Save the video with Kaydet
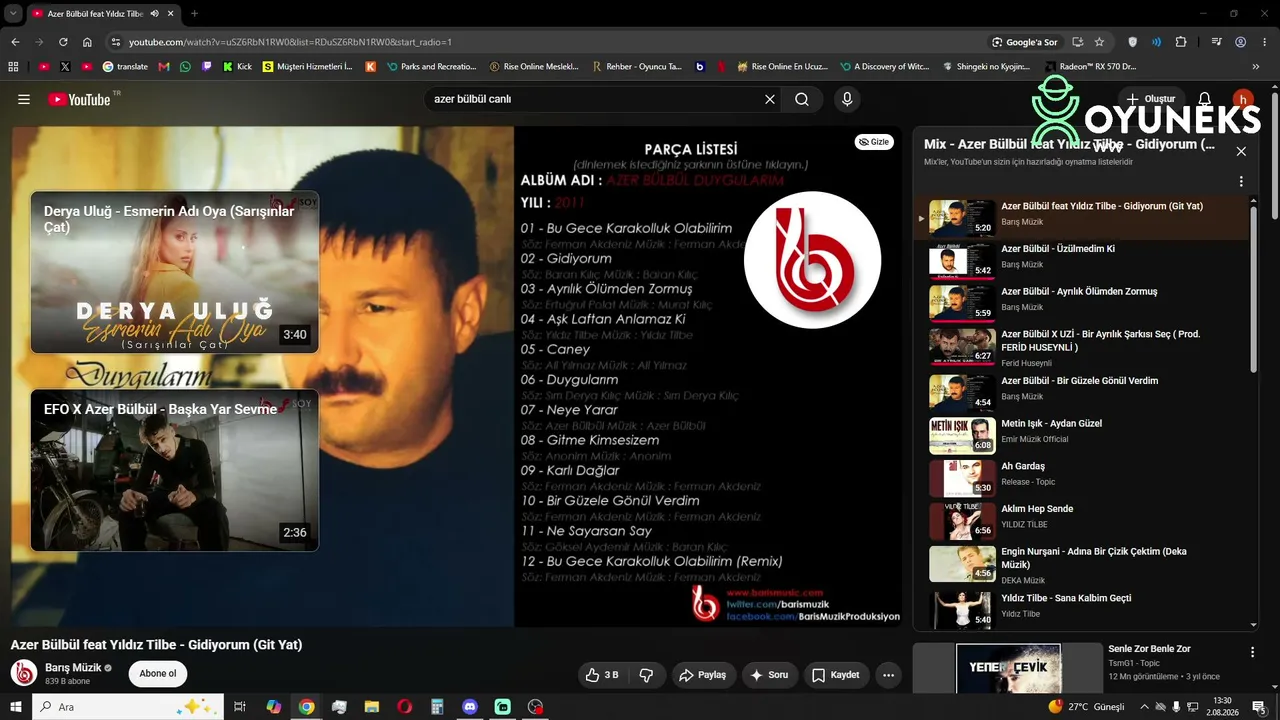 (836, 675)
